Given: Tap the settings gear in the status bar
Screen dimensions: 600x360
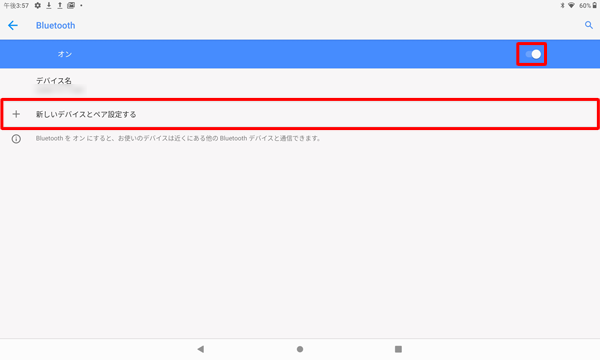Looking at the screenshot, I should click(38, 5).
